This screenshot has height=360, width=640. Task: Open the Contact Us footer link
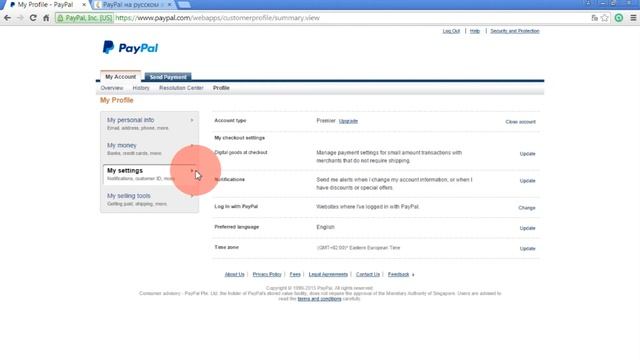[x=368, y=274]
